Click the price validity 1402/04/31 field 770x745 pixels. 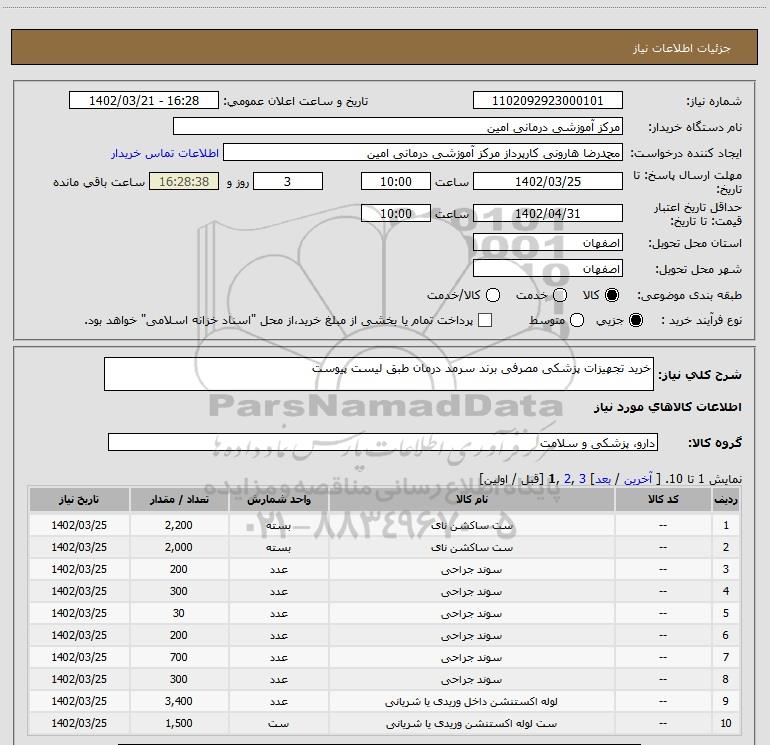click(548, 213)
